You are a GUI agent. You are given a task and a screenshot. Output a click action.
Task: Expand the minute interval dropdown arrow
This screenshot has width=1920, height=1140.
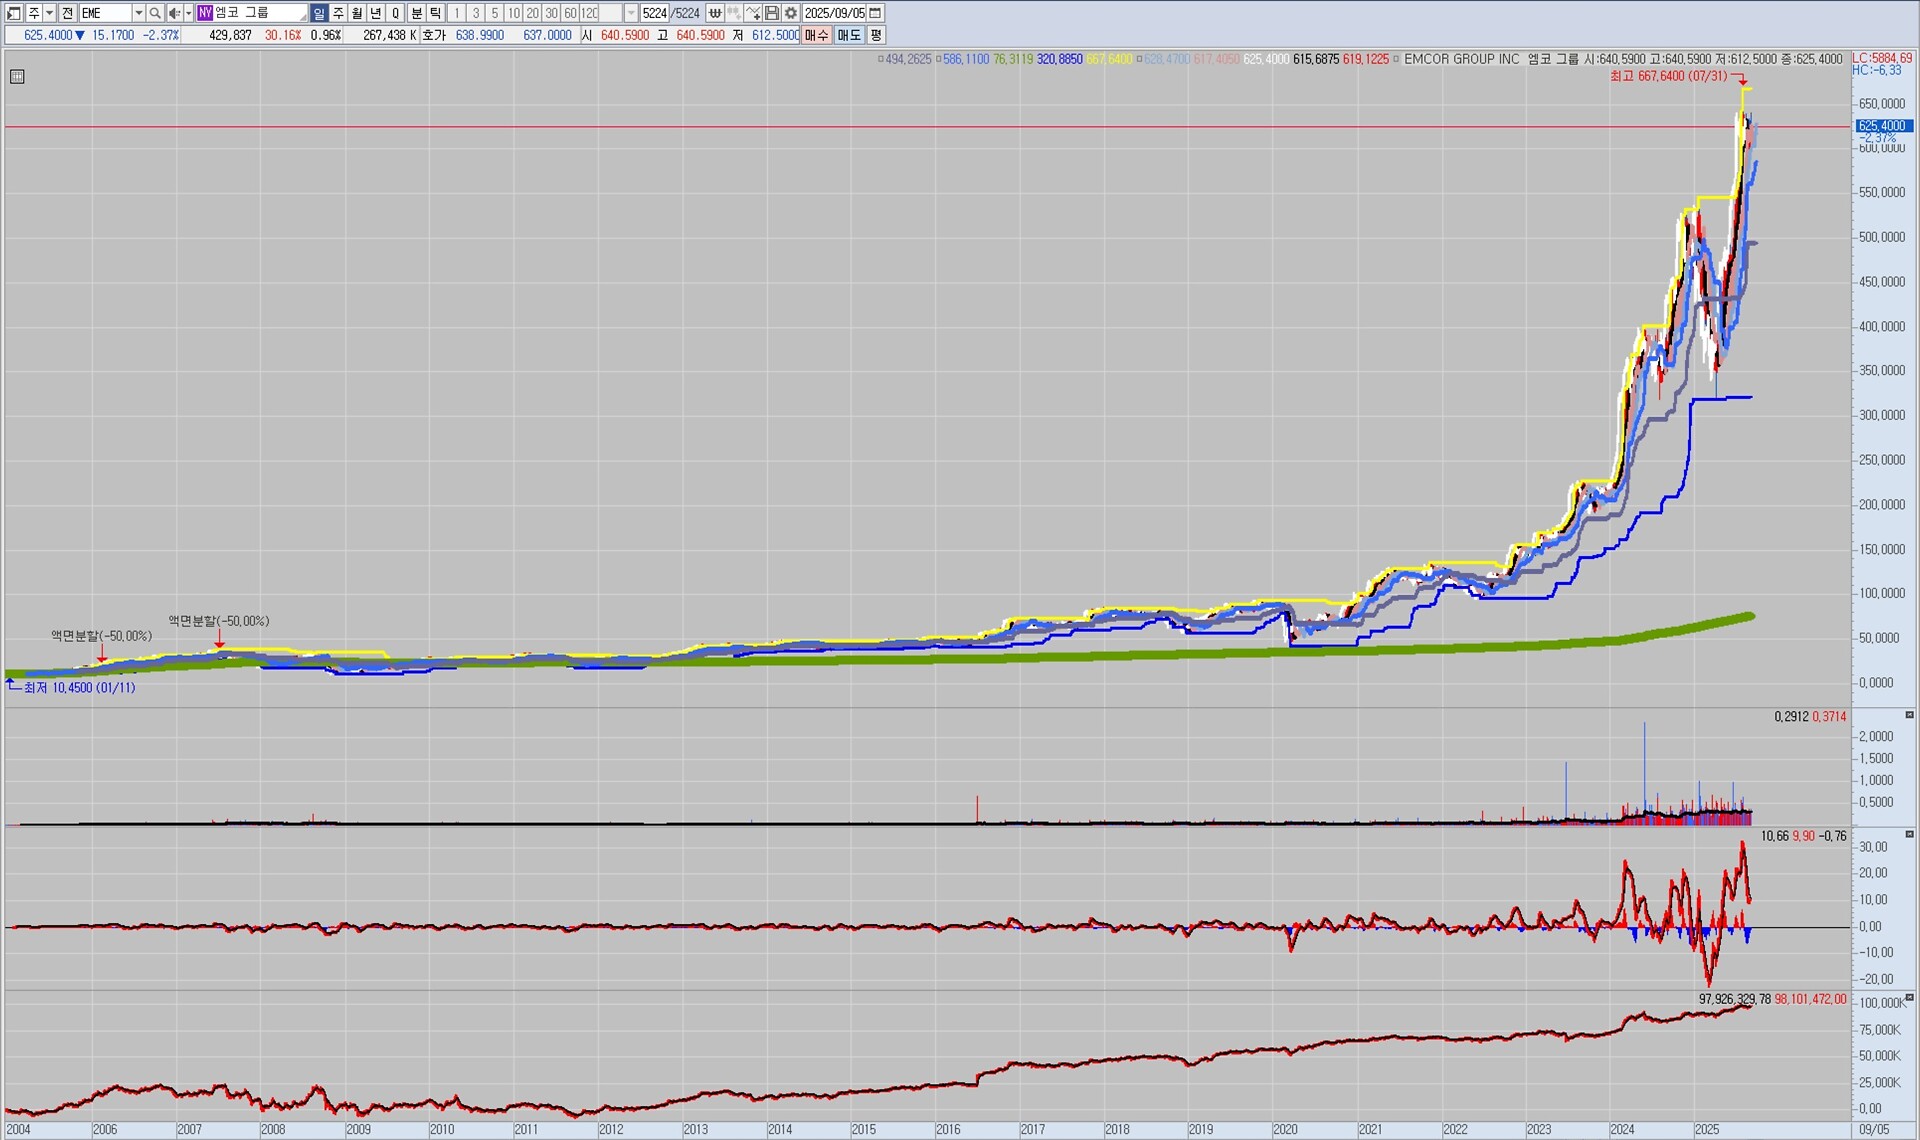(x=630, y=13)
